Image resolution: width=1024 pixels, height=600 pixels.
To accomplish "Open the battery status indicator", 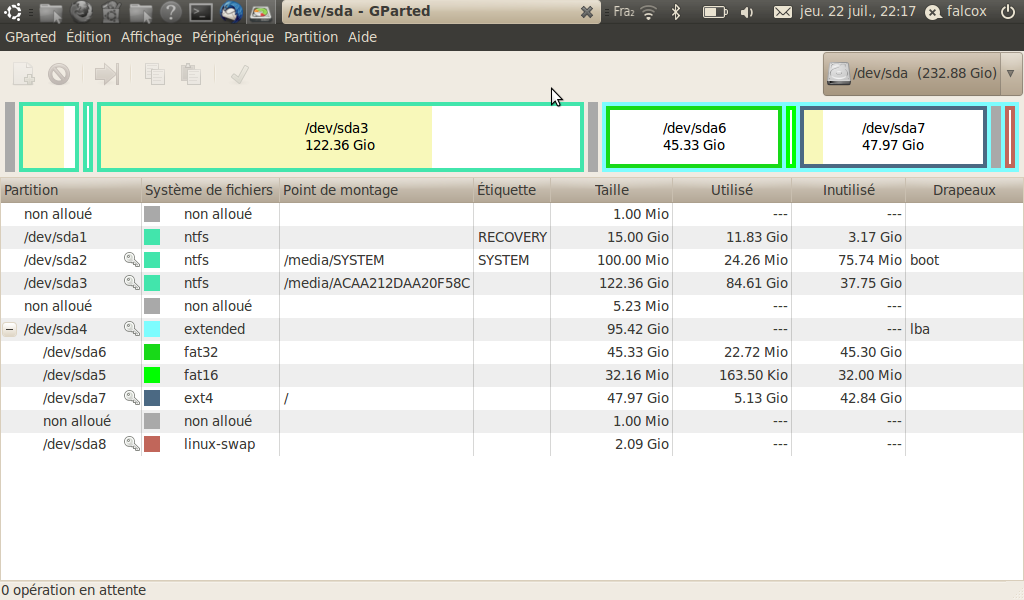I will point(714,12).
